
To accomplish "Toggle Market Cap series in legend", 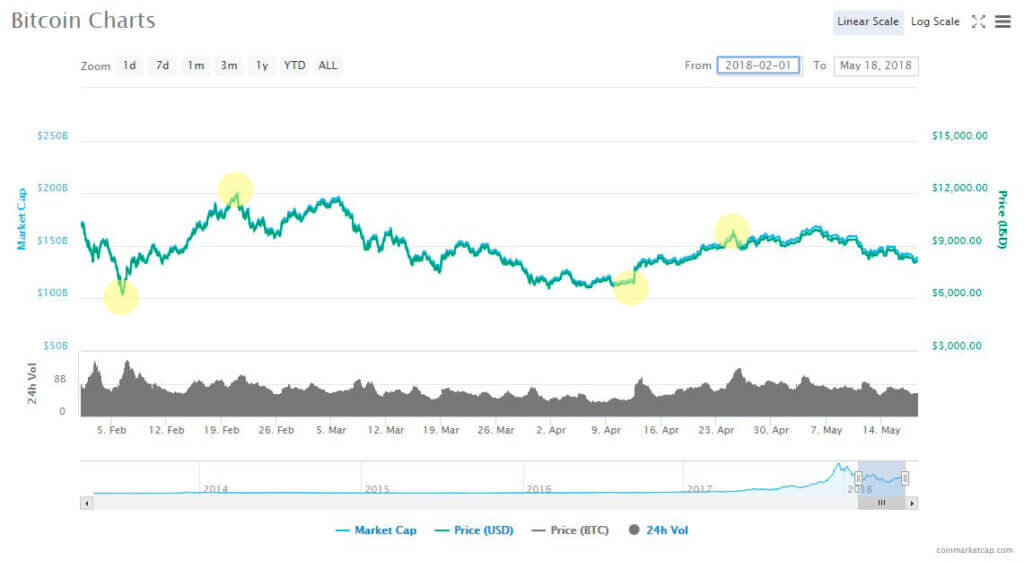I will (x=376, y=530).
